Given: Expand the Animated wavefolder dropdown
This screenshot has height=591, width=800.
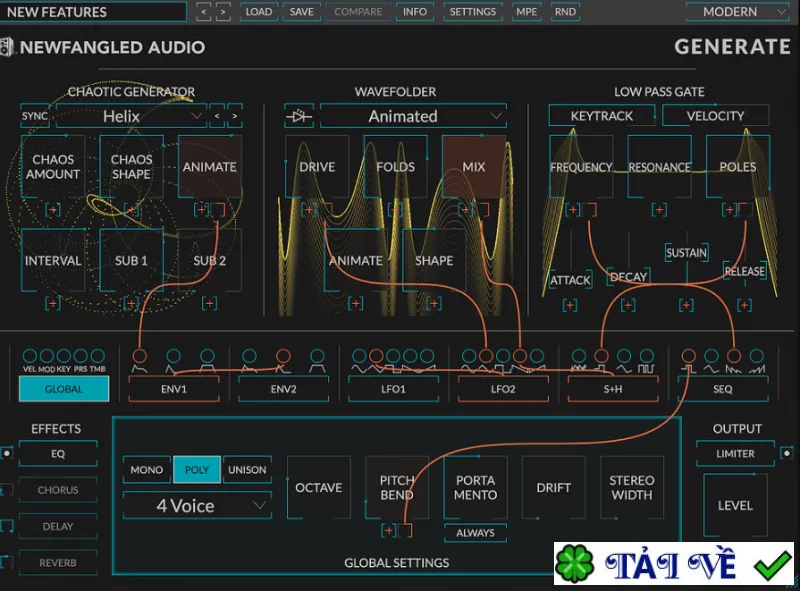Looking at the screenshot, I should pyautogui.click(x=413, y=116).
